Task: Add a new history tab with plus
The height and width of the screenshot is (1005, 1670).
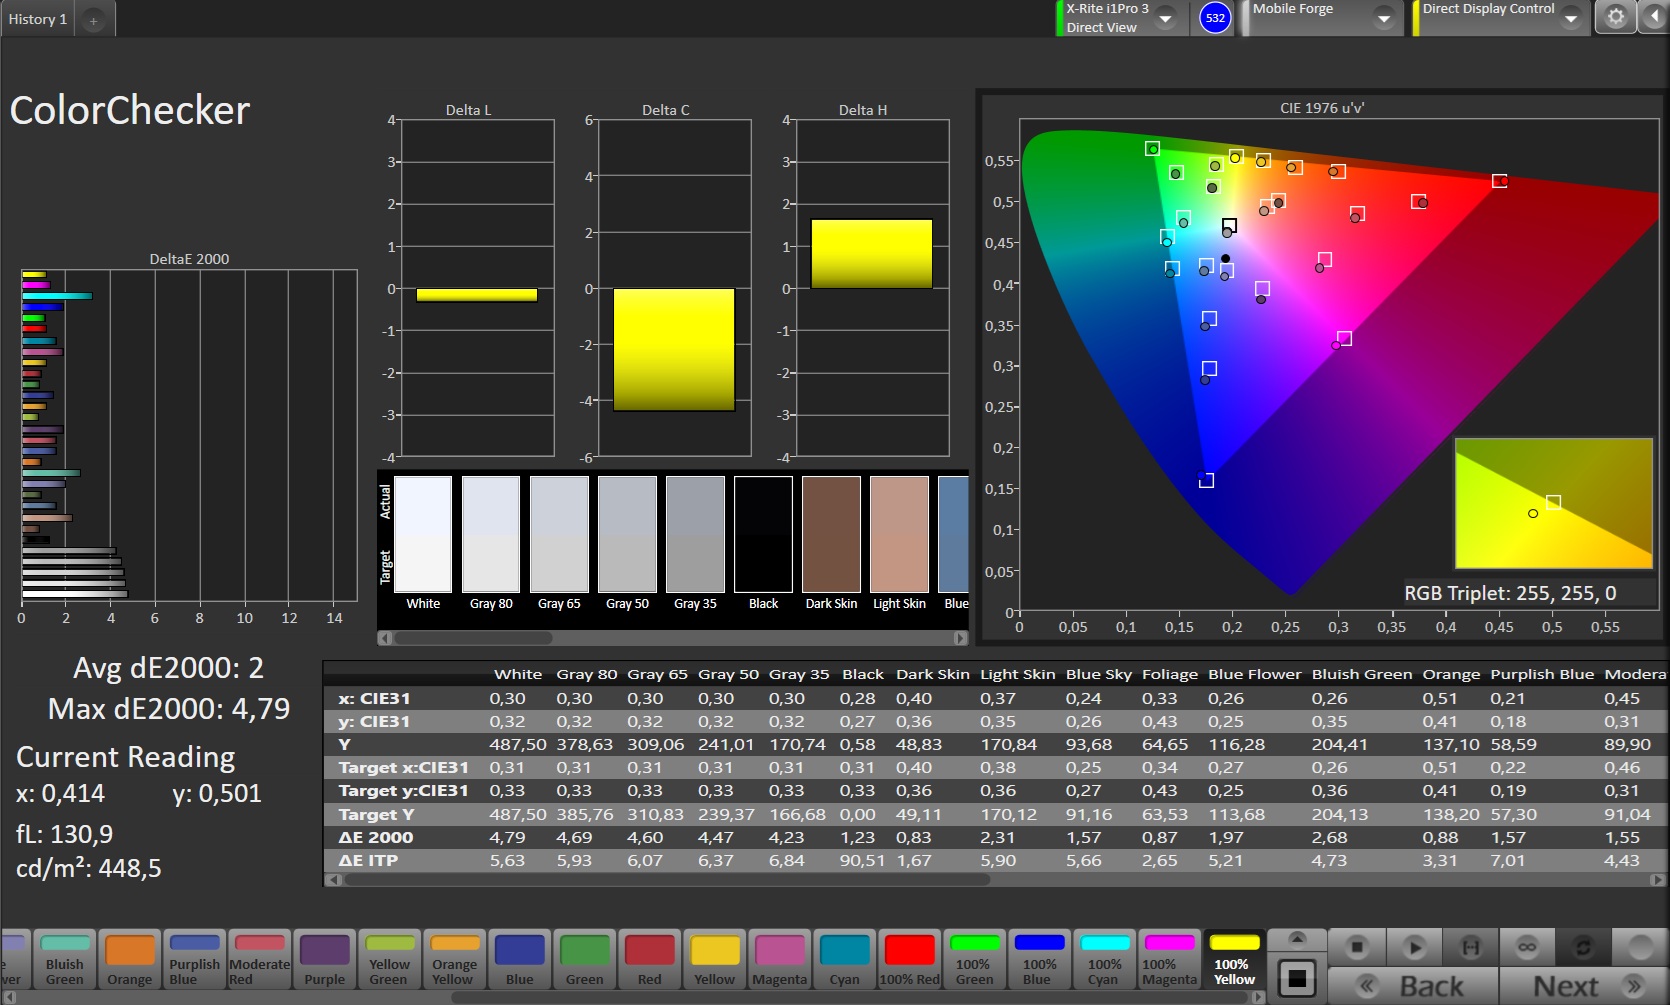Action: pyautogui.click(x=93, y=20)
